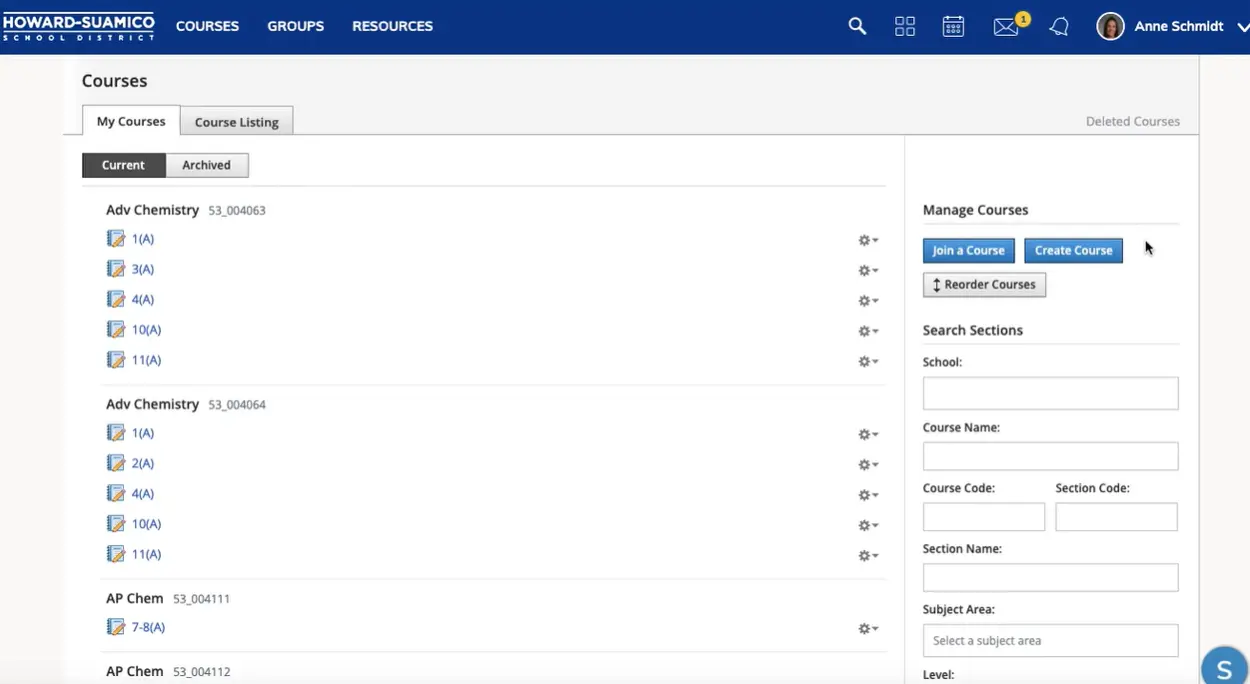
Task: Switch to the Archived courses toggle
Action: click(x=206, y=165)
